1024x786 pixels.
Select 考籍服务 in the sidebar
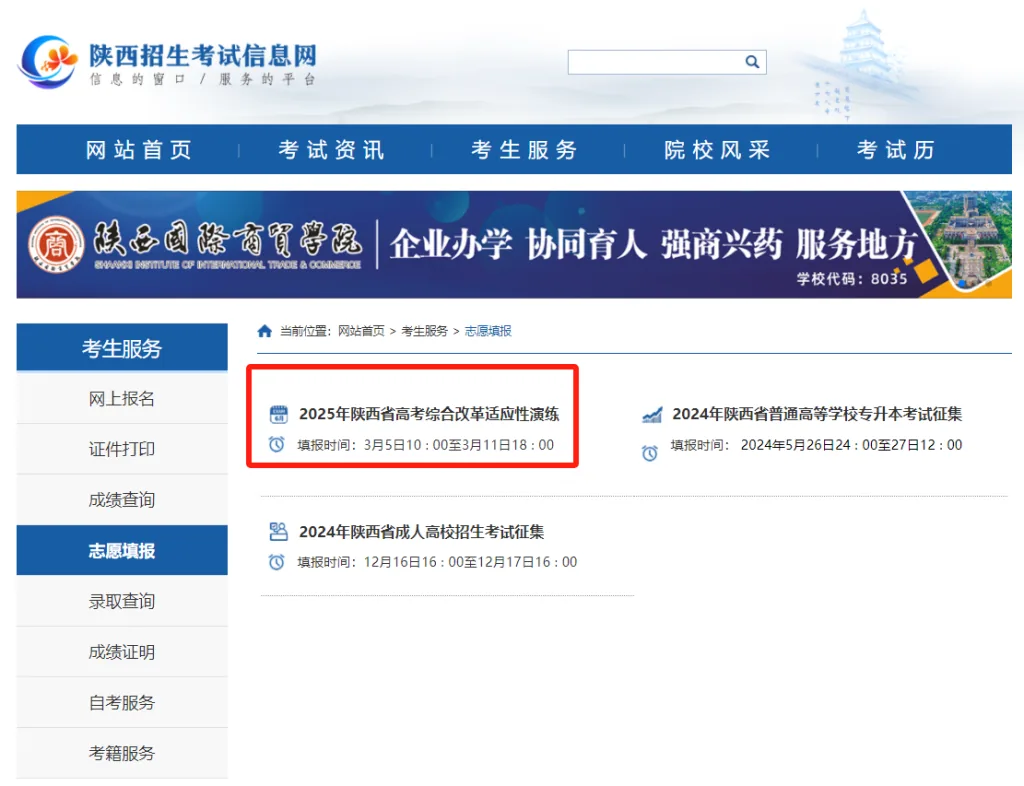tap(122, 753)
